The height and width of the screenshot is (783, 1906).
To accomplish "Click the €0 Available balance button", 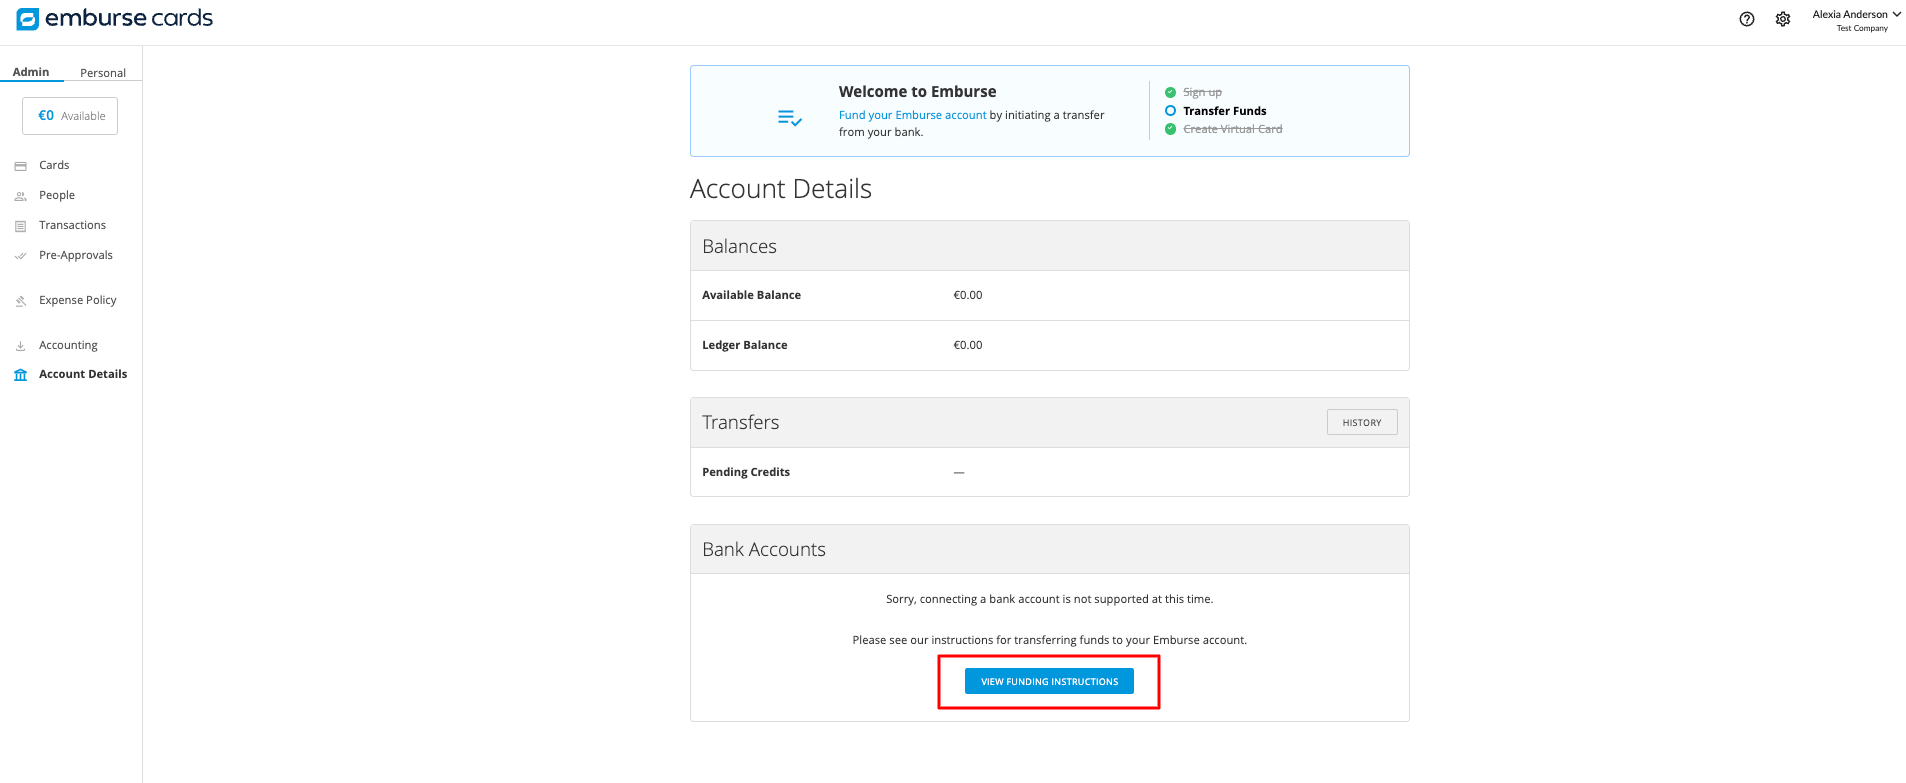I will click(x=70, y=116).
